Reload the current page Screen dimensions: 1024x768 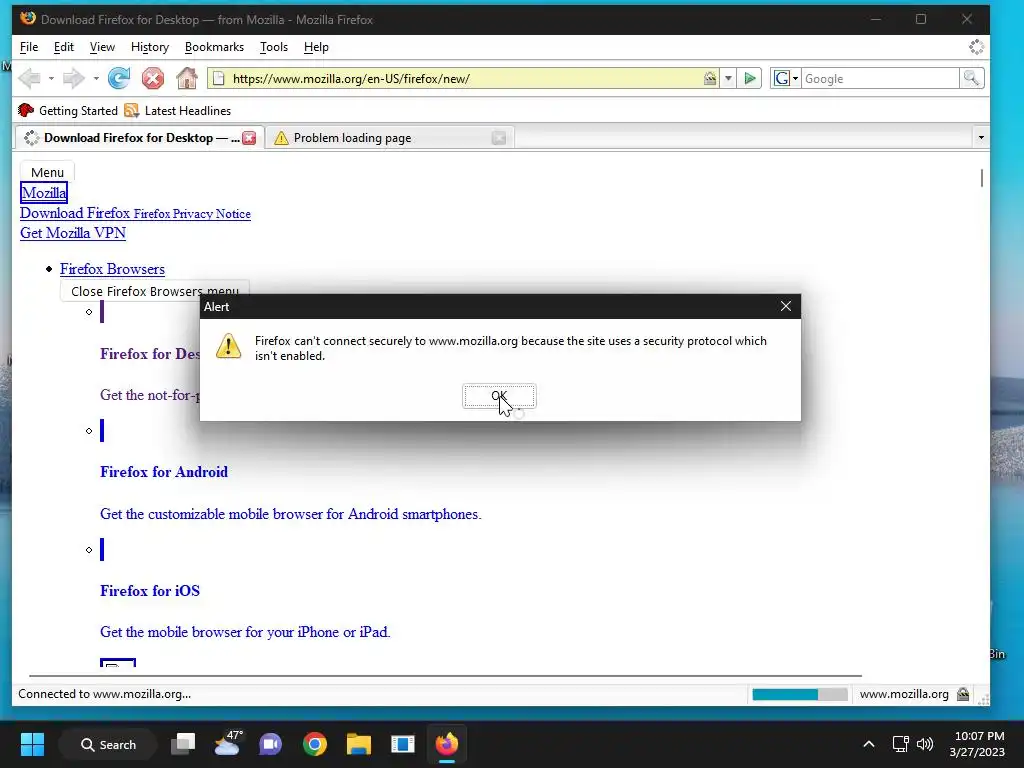pyautogui.click(x=119, y=78)
